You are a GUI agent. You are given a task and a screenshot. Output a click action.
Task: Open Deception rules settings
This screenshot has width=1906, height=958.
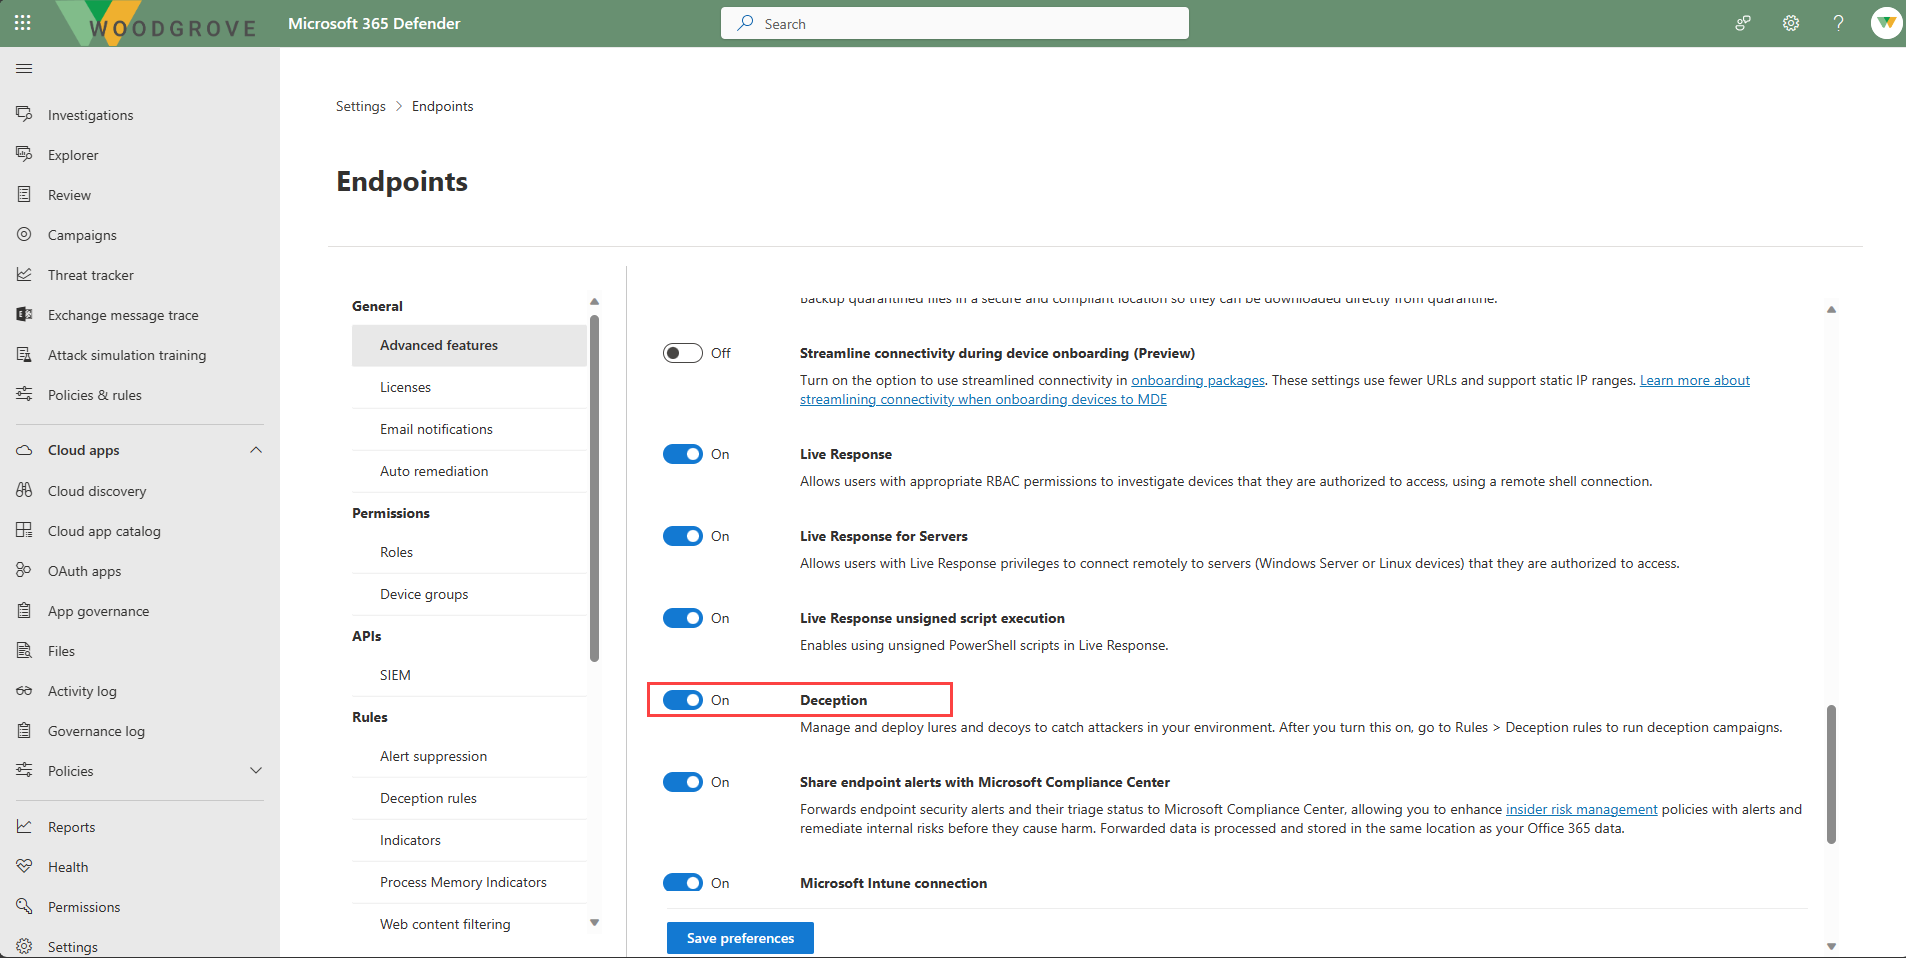(x=469, y=798)
